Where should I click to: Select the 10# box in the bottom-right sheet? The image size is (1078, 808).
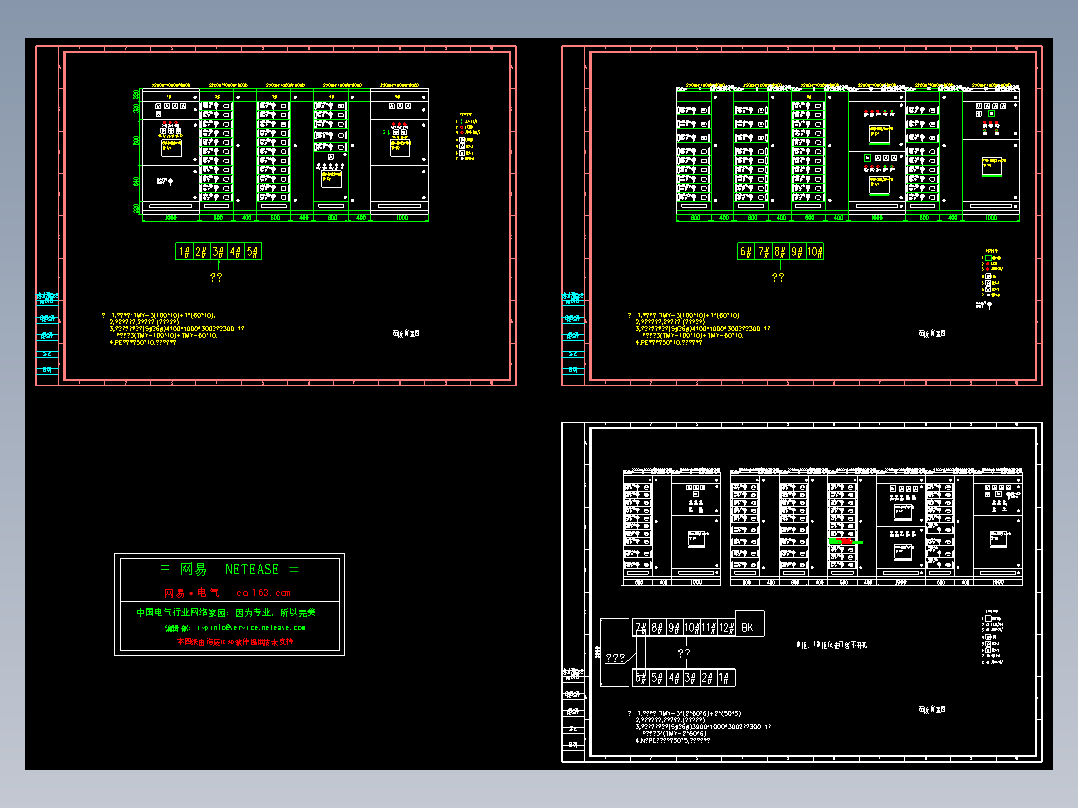[x=692, y=628]
